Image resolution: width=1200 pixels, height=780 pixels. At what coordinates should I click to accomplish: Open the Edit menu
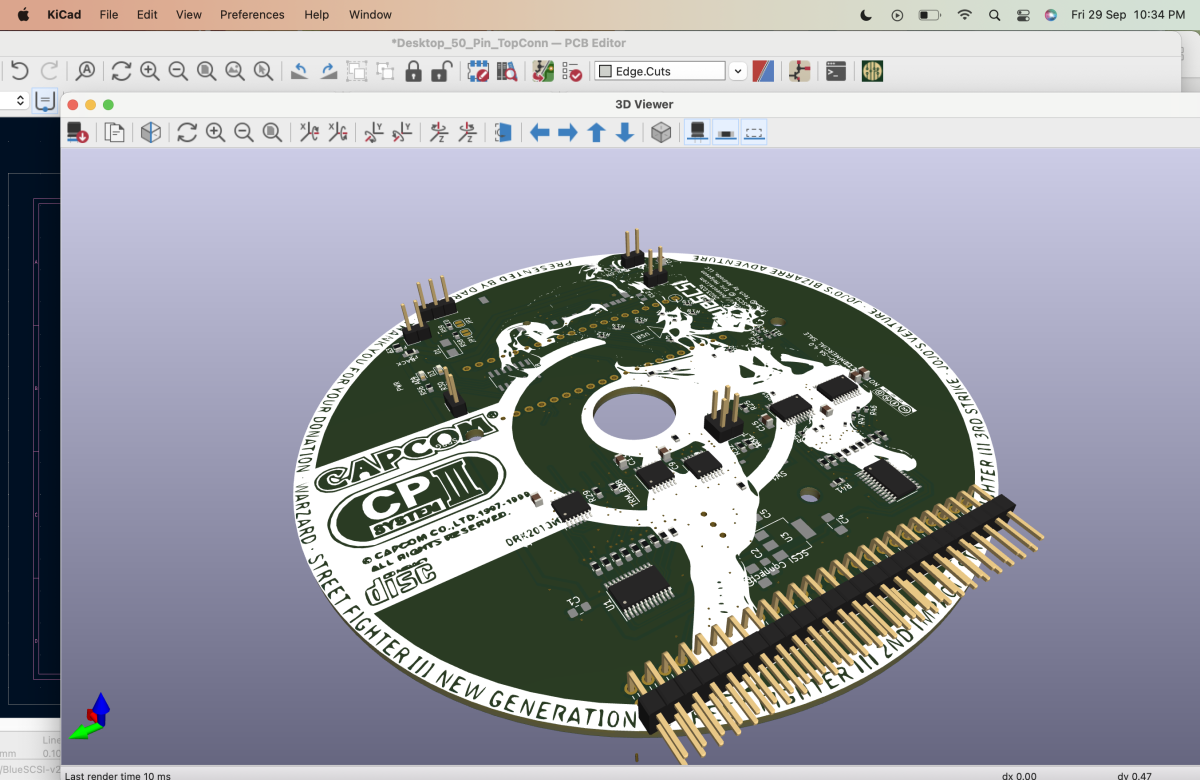147,15
